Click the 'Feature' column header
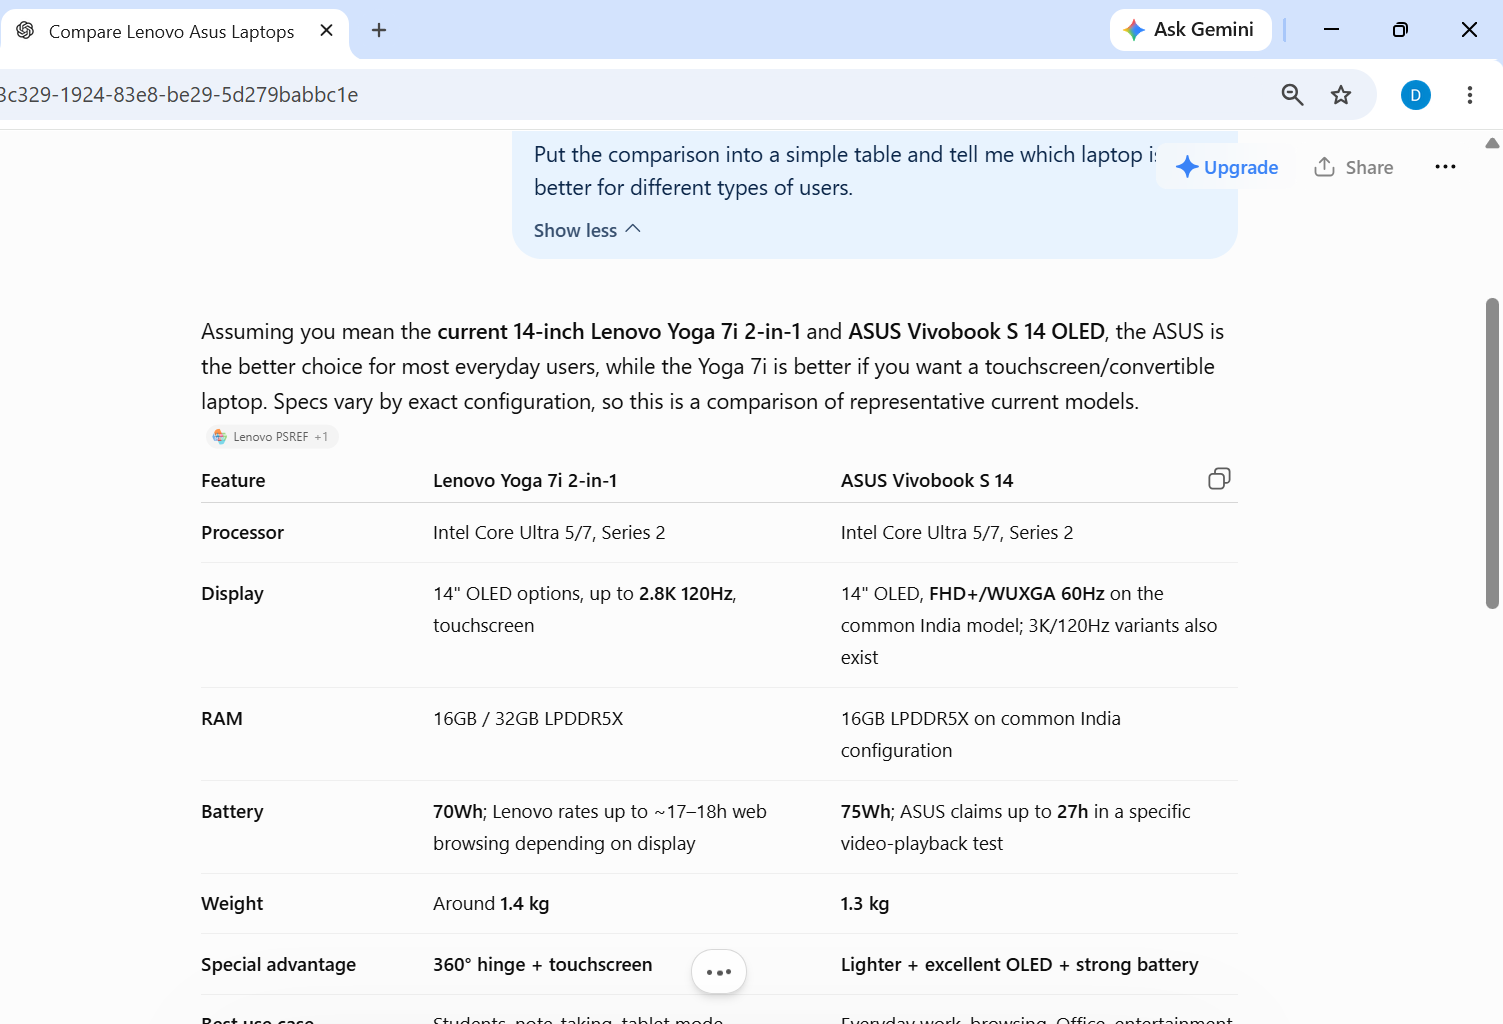Screen dimensions: 1503x1024 [233, 481]
